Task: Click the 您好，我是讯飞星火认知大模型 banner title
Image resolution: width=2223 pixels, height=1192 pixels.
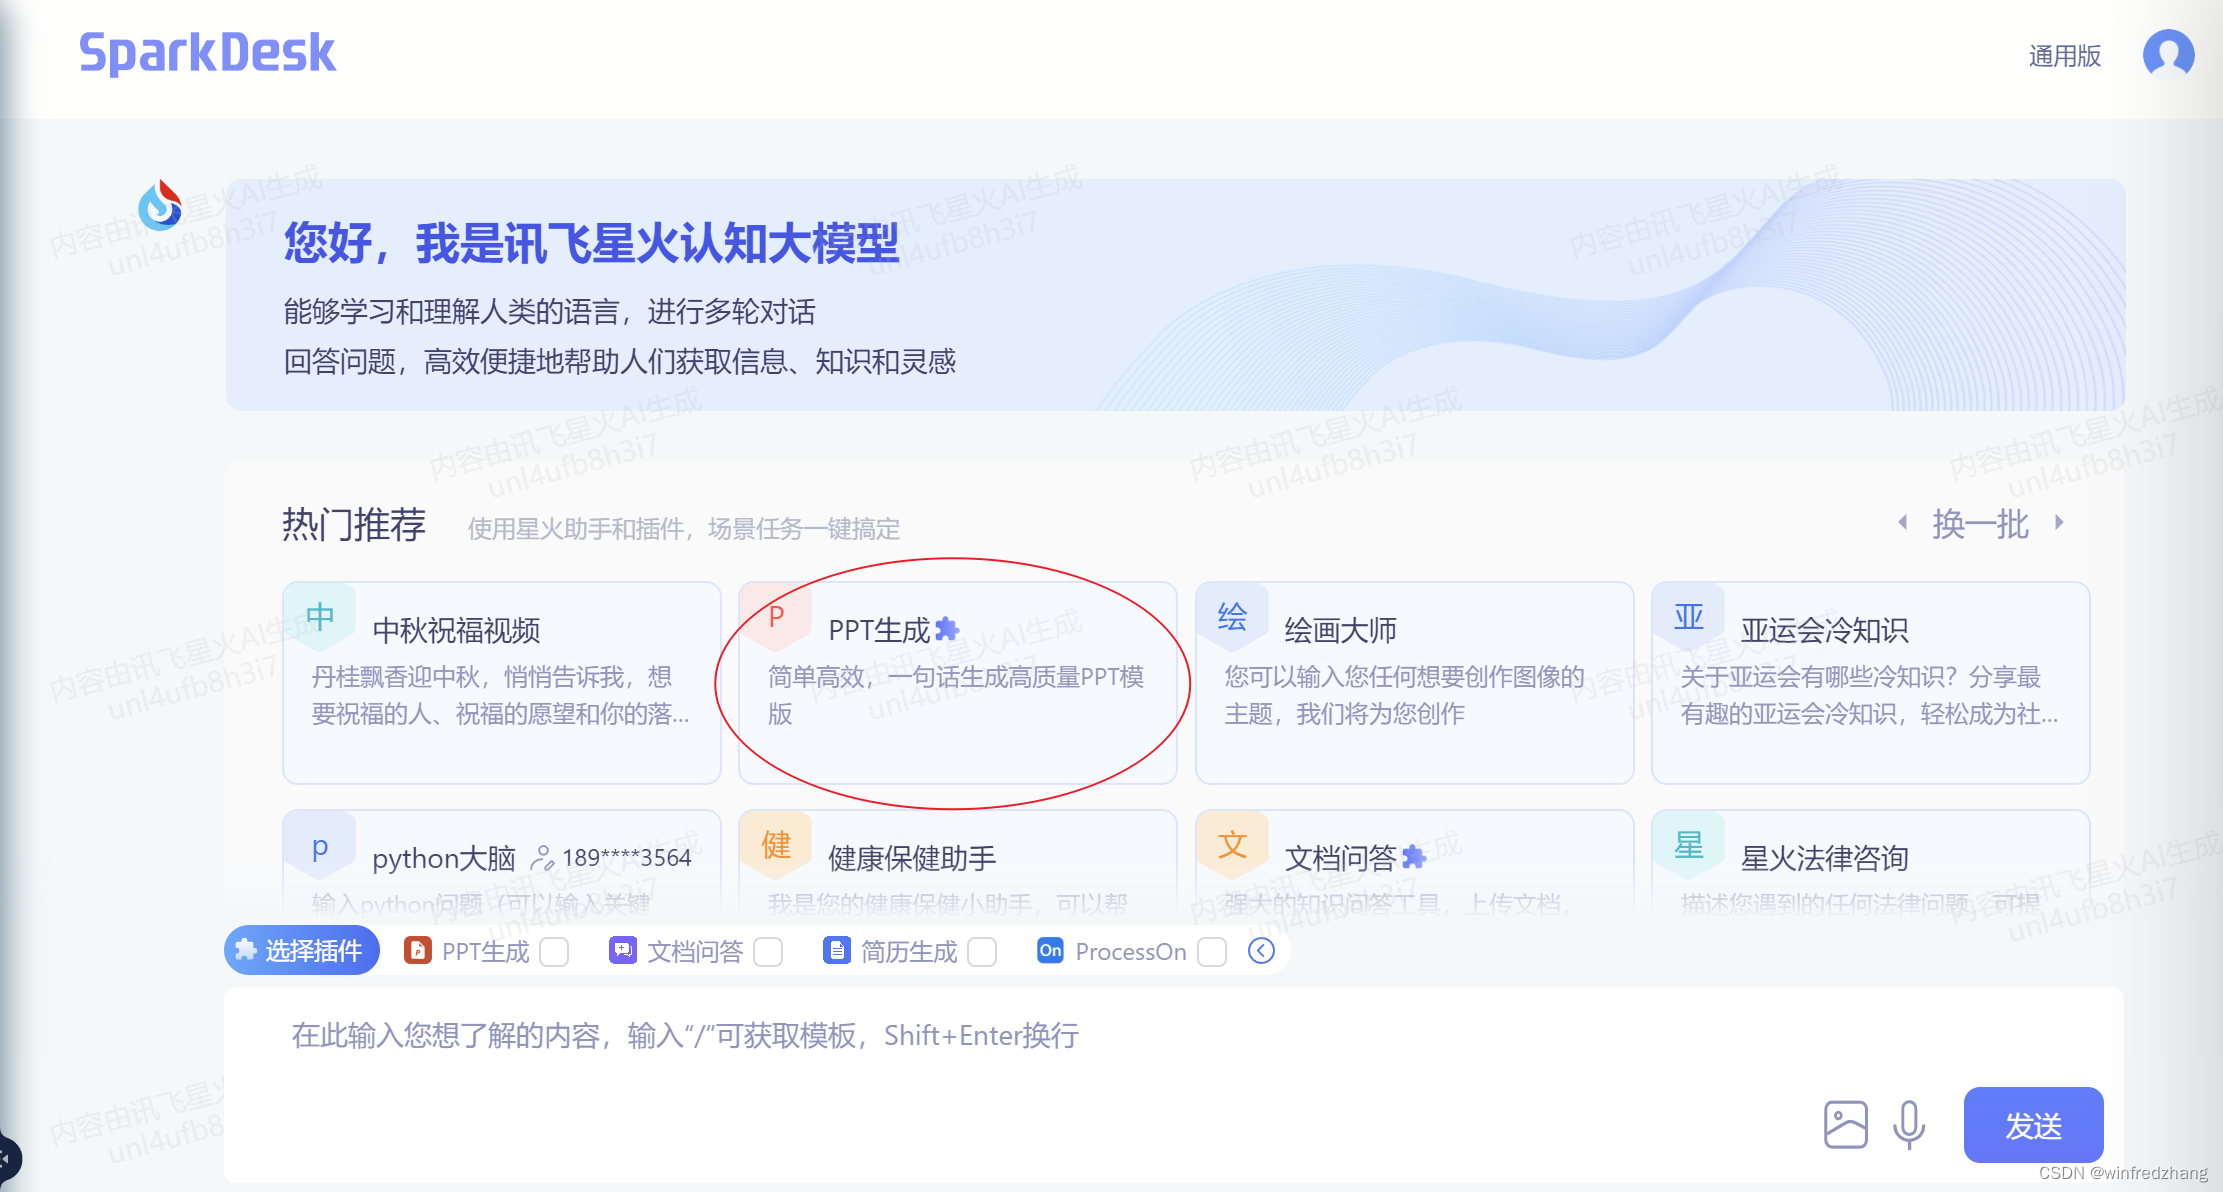Action: click(x=592, y=243)
